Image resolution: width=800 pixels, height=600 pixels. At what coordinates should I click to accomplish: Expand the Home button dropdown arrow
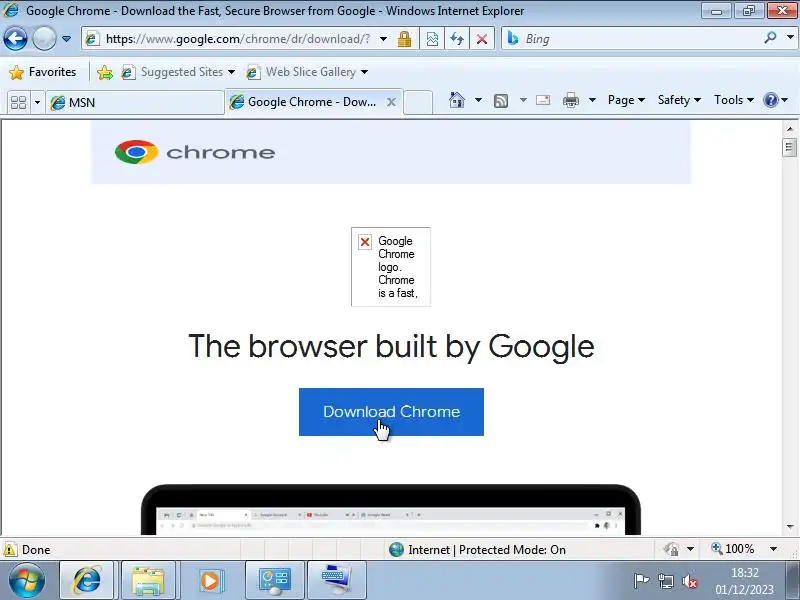[479, 100]
